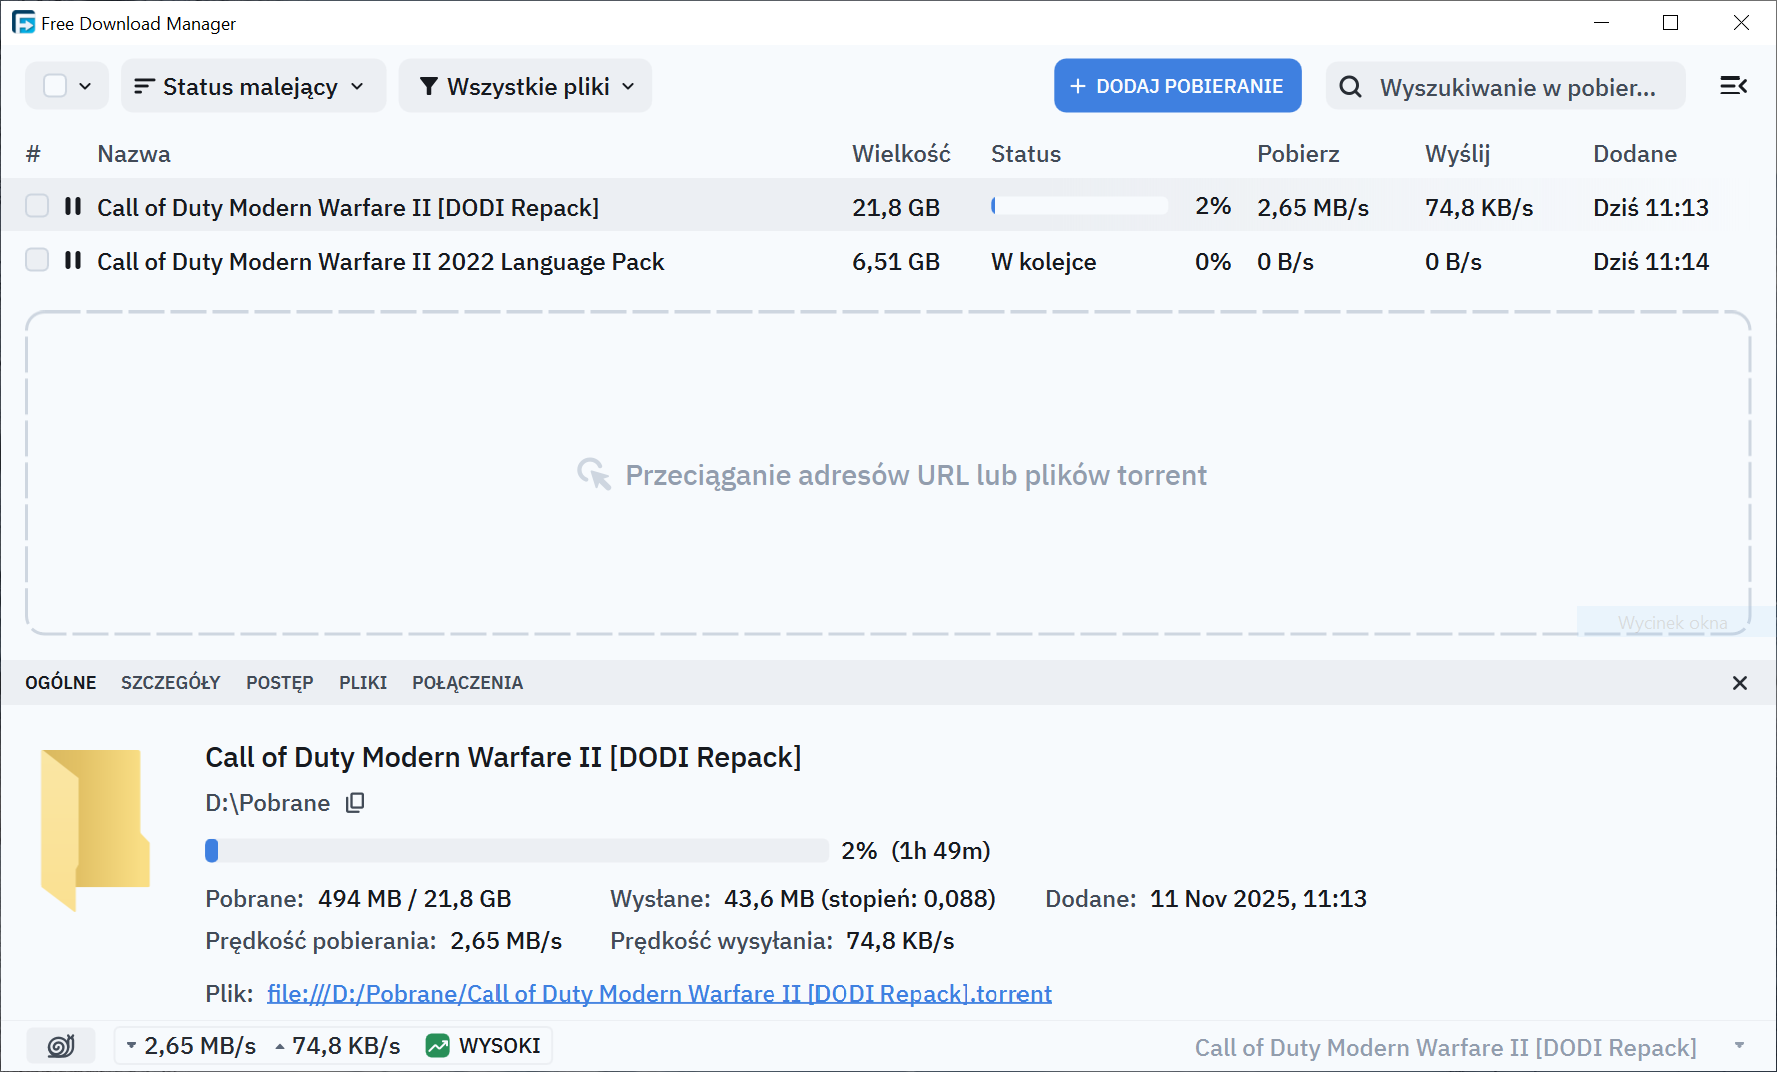Screen dimensions: 1777x1072
Task: Open the POŁĄCZENIA tab
Action: pos(467,683)
